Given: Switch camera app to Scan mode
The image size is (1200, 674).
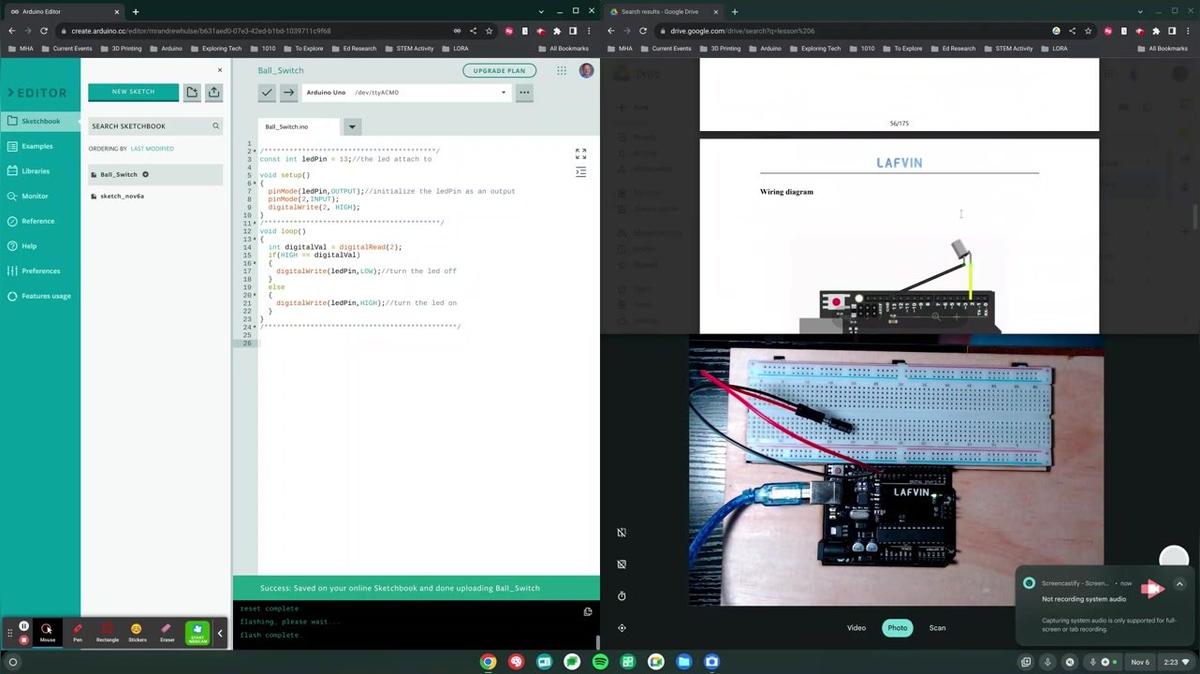Looking at the screenshot, I should tap(937, 628).
